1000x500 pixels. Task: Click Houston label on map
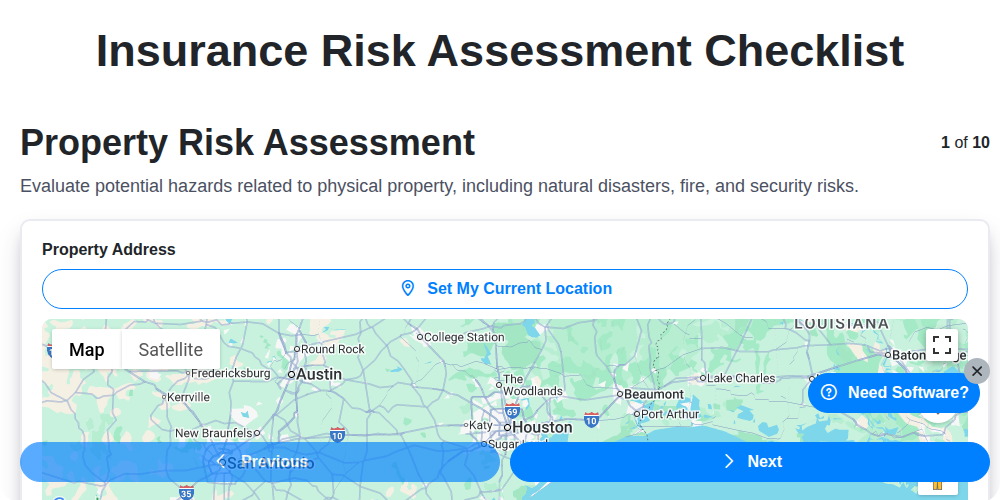click(x=543, y=427)
